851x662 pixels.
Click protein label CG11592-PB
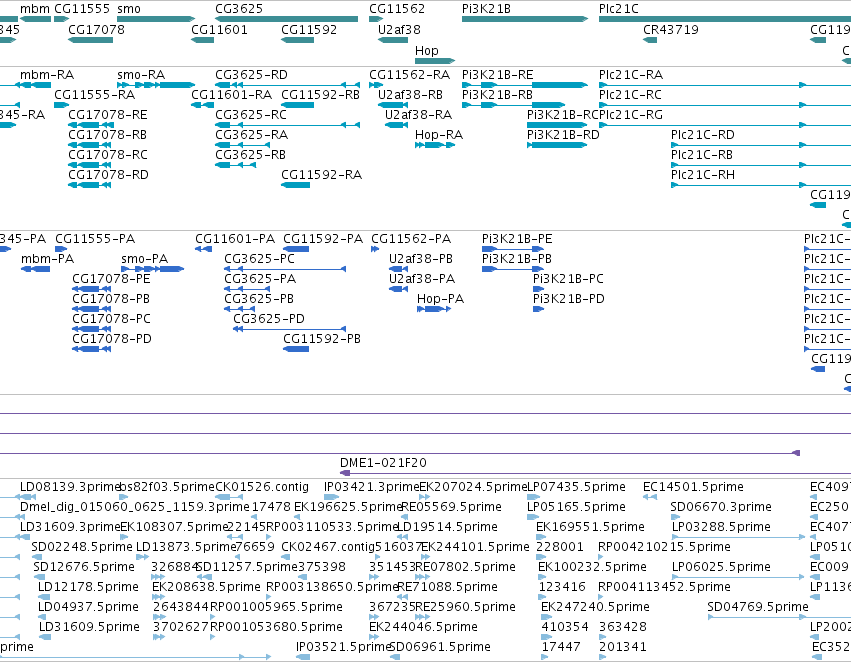[x=322, y=339]
